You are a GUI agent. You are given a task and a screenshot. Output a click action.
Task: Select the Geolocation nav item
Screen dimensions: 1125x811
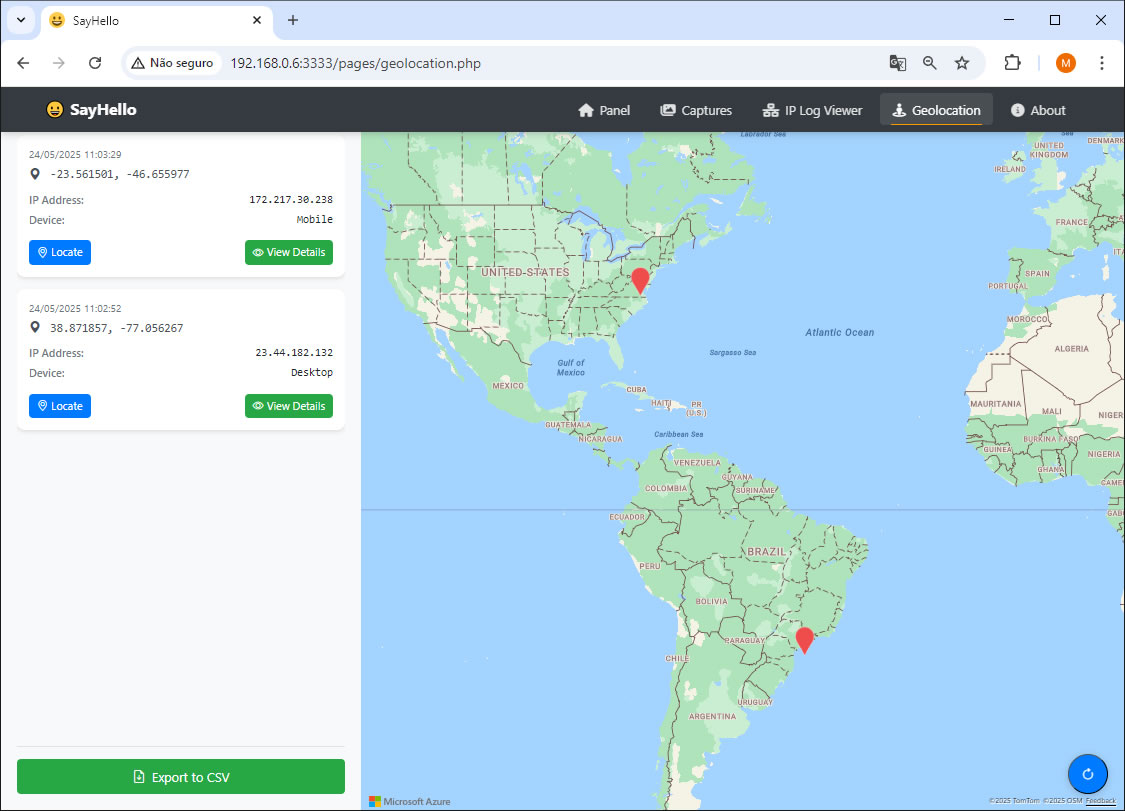click(x=936, y=111)
